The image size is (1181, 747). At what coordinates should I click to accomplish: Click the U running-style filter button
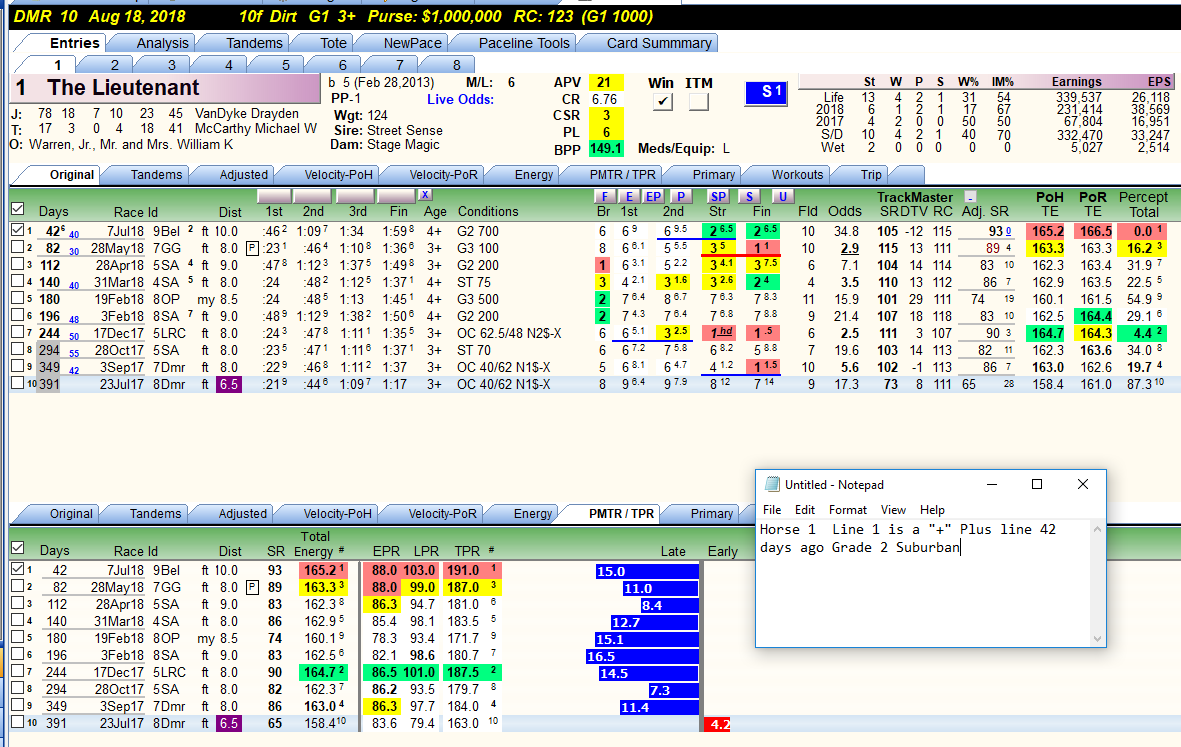point(783,197)
